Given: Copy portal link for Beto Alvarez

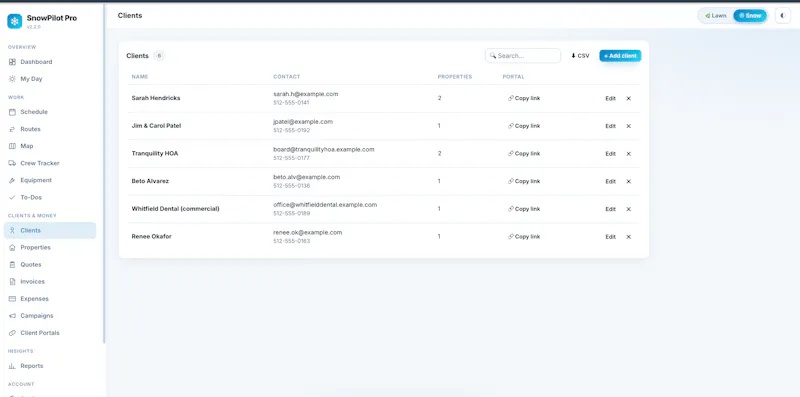Looking at the screenshot, I should [524, 181].
